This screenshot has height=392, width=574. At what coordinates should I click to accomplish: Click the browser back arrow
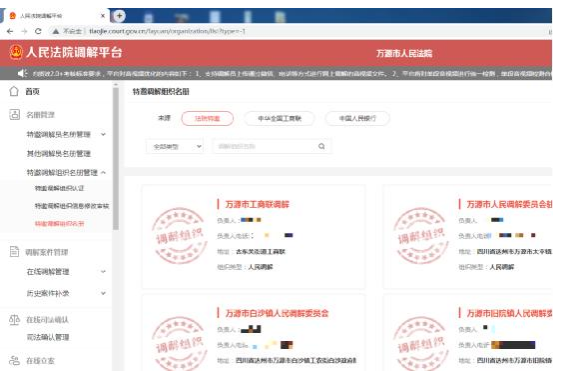(10, 31)
